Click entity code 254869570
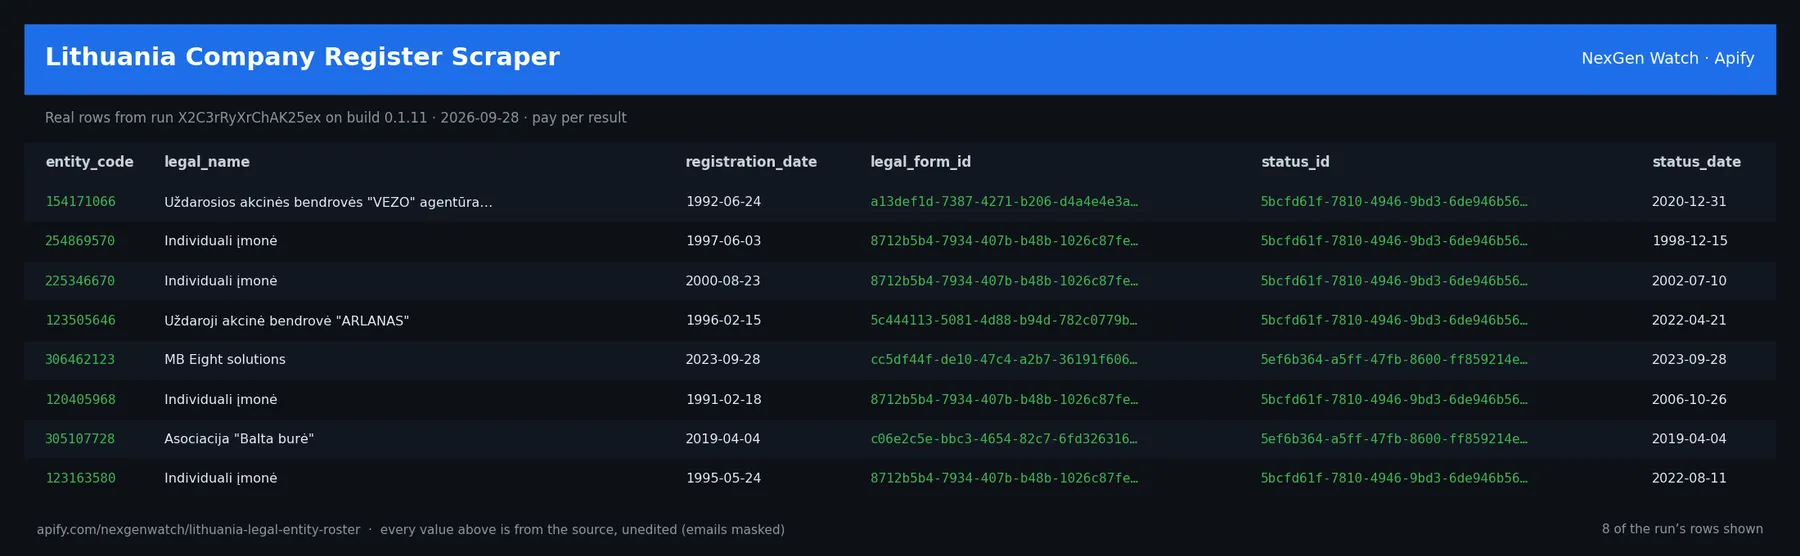This screenshot has height=556, width=1800. pyautogui.click(x=80, y=241)
